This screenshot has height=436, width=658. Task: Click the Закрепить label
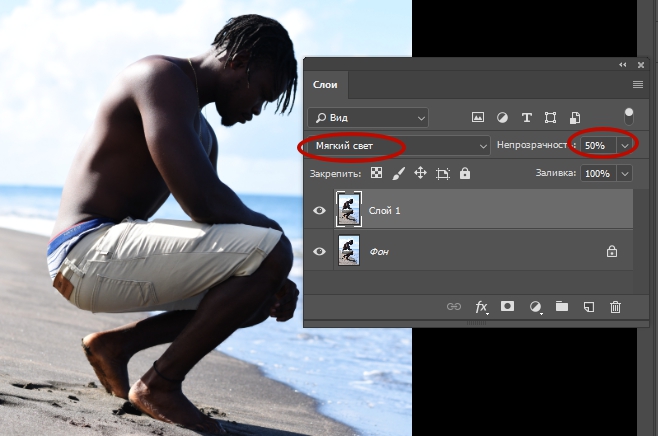coord(335,174)
